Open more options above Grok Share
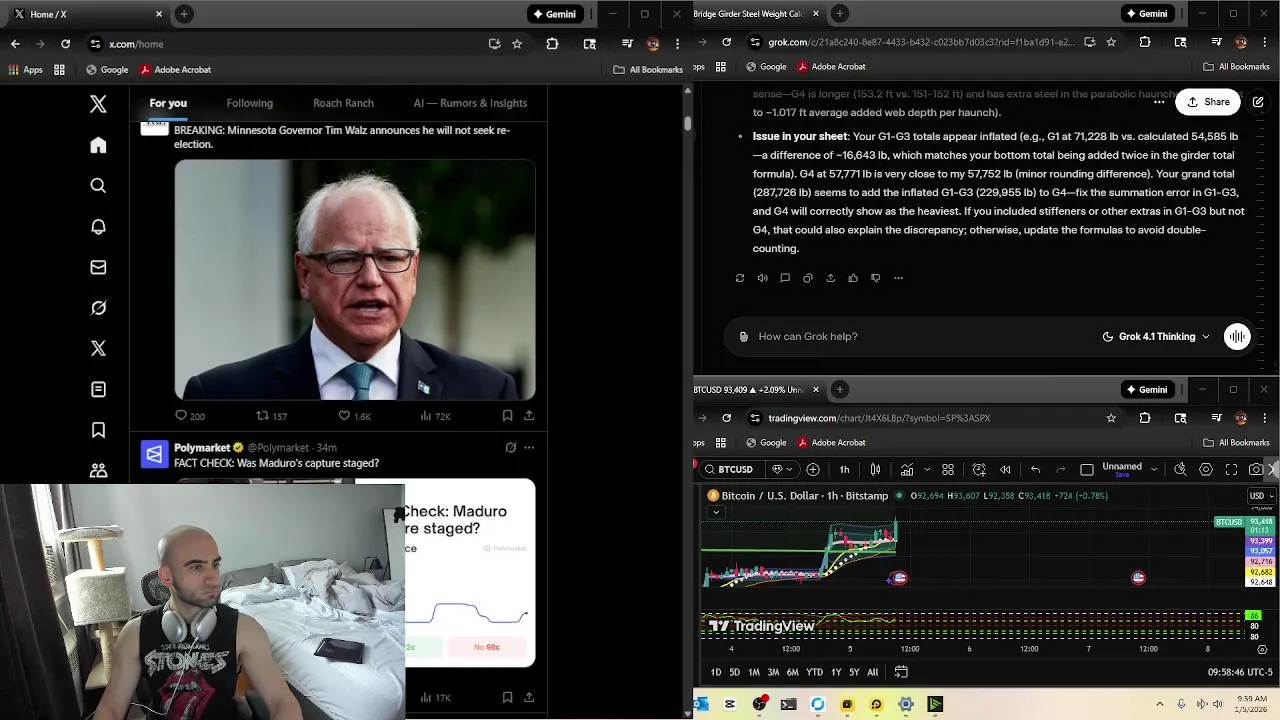 (x=1159, y=102)
